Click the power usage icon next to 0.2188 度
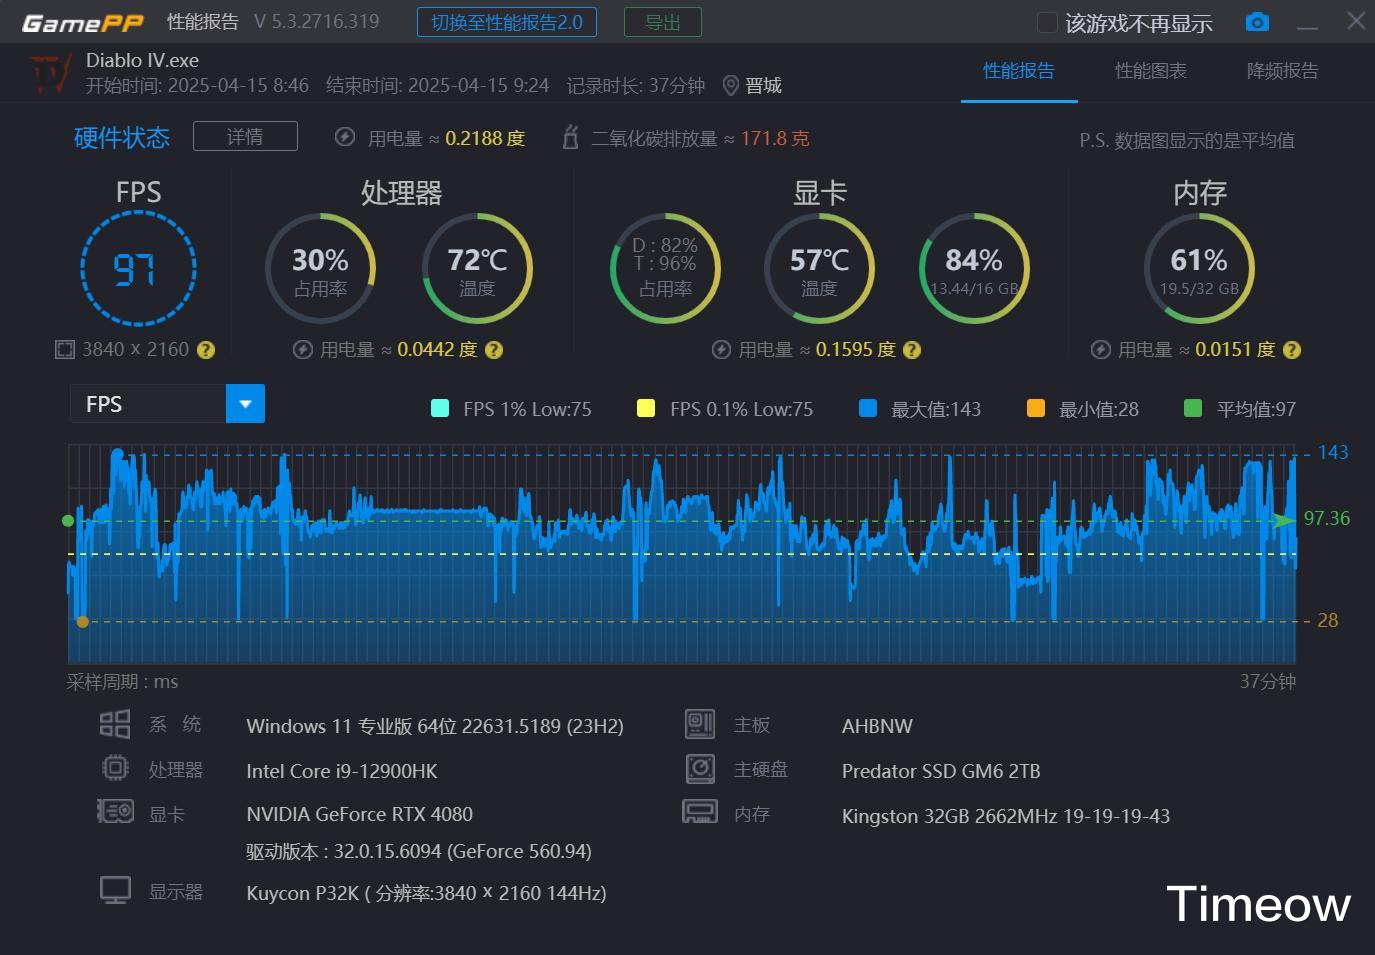Image resolution: width=1375 pixels, height=955 pixels. [x=345, y=137]
